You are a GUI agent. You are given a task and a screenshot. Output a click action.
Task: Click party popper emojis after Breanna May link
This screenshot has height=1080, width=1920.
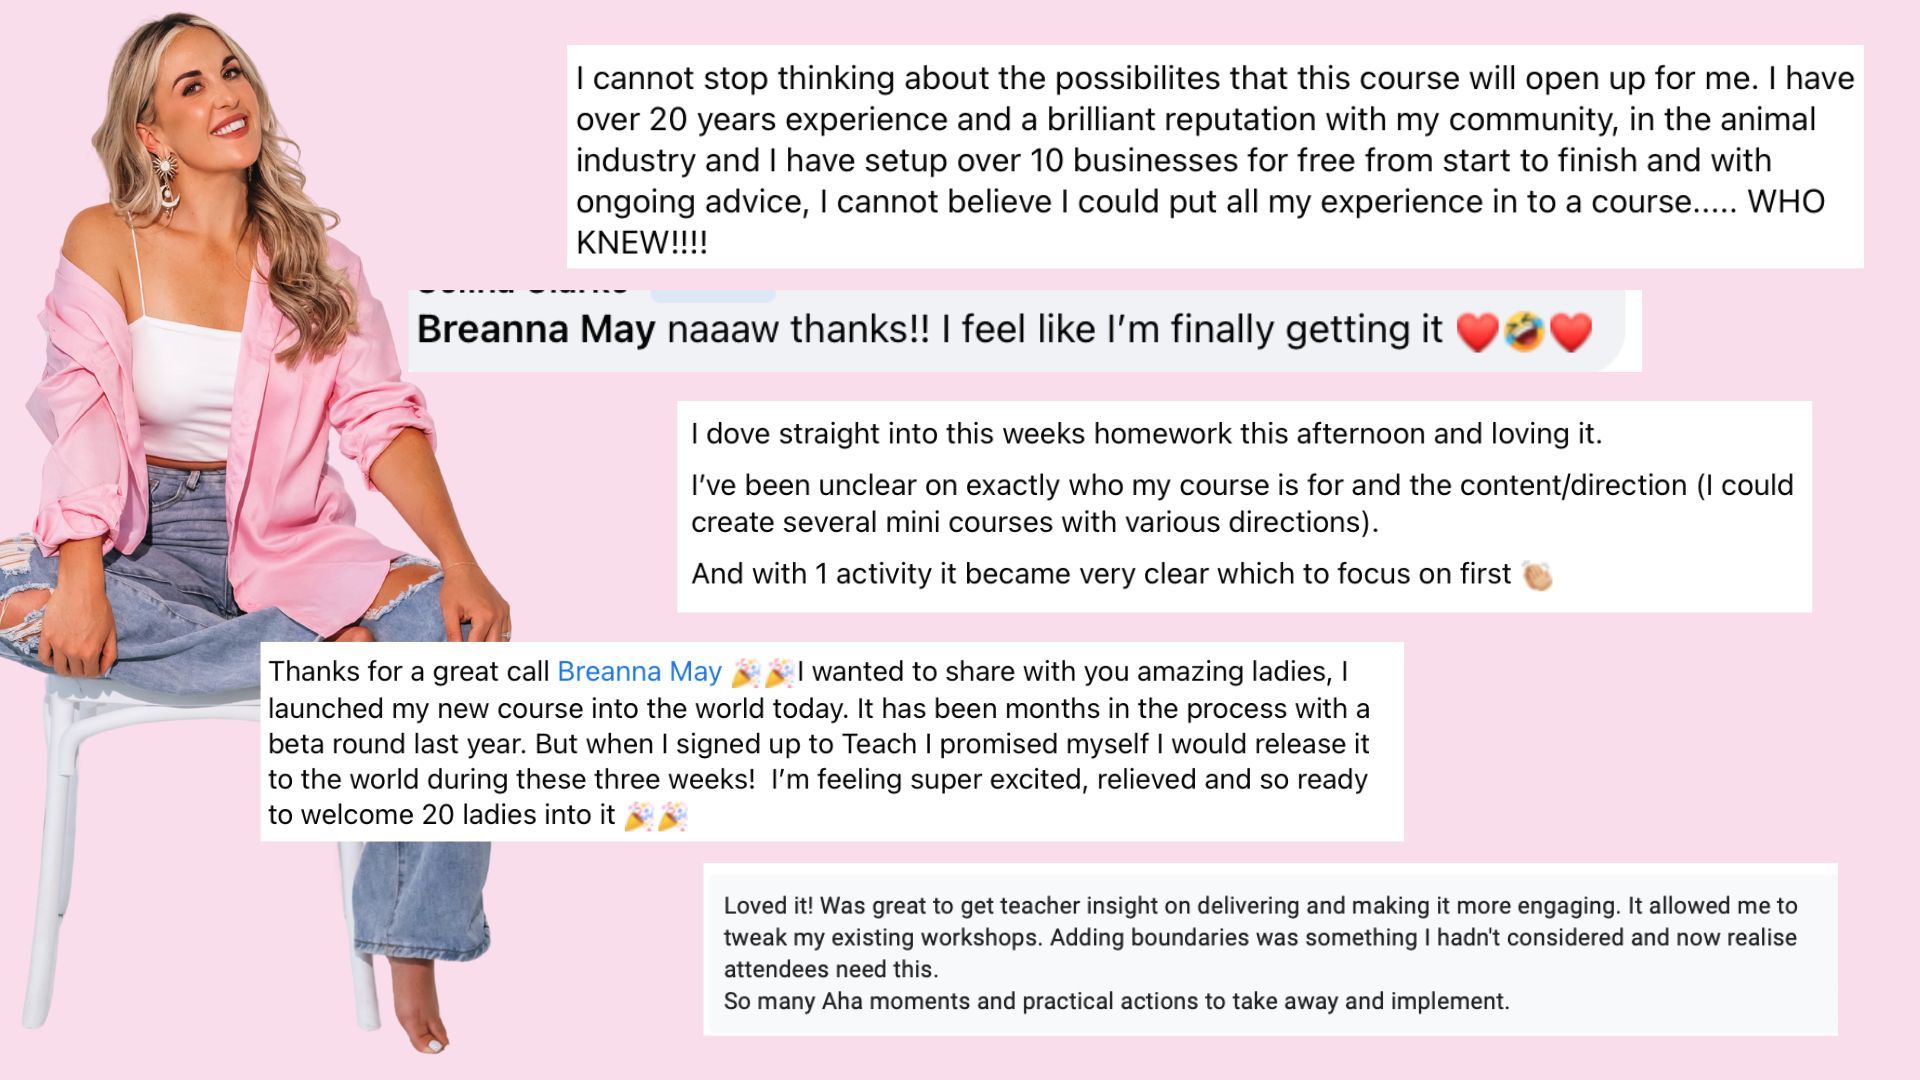[x=762, y=673]
